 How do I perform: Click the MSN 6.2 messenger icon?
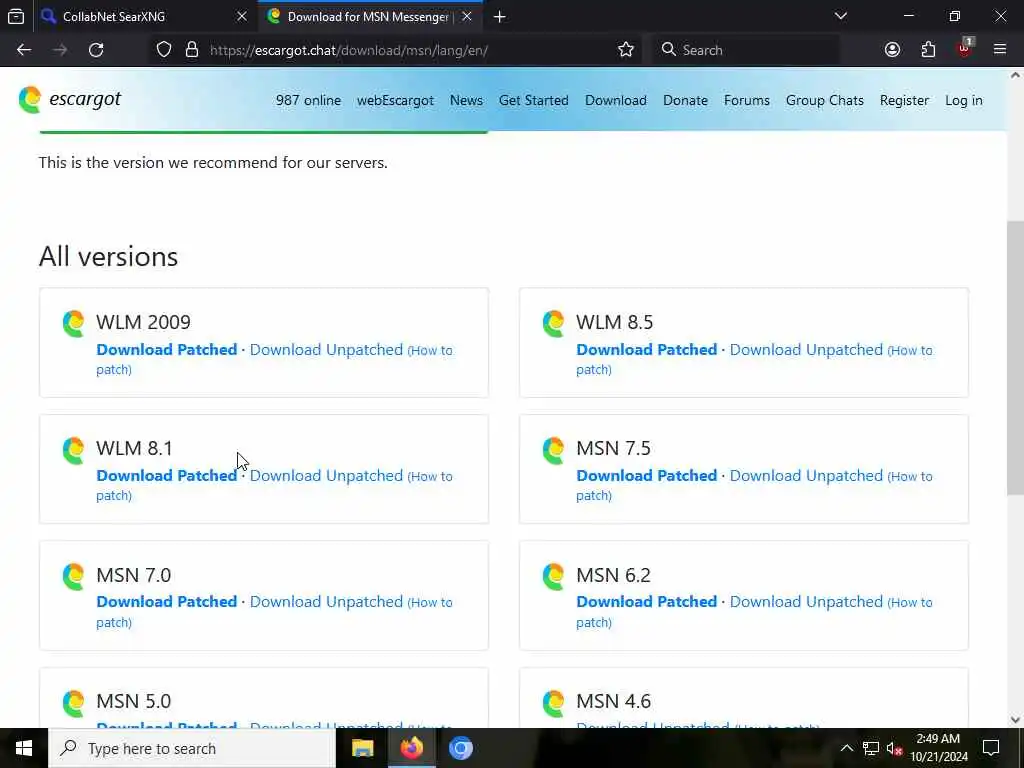coord(554,576)
